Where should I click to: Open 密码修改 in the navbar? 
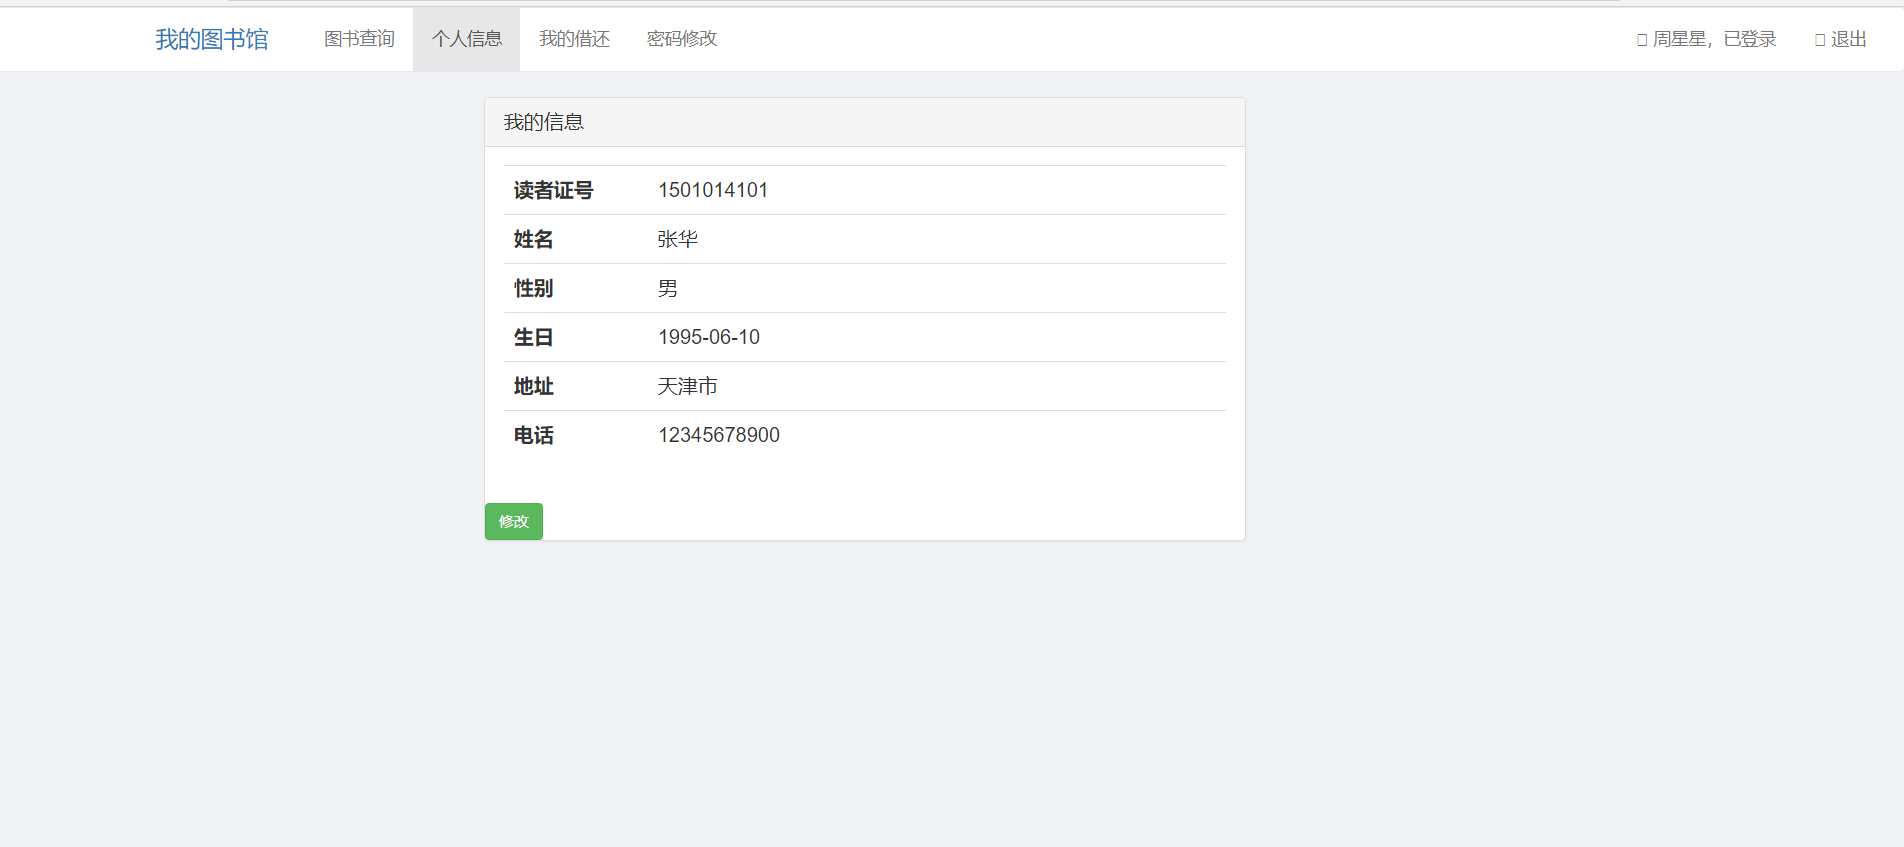(x=682, y=39)
